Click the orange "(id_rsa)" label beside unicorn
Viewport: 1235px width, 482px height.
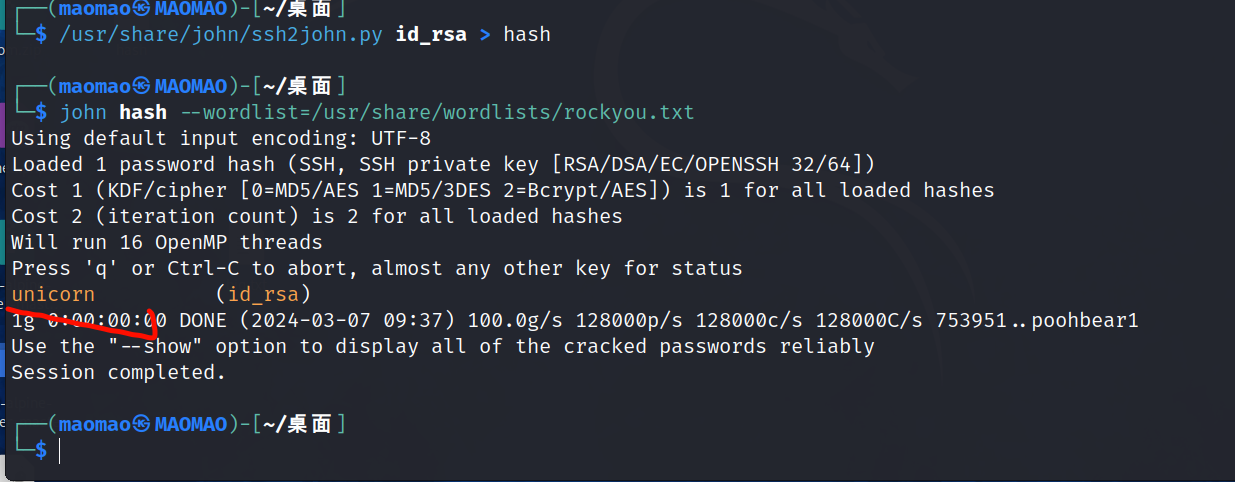[x=263, y=294]
